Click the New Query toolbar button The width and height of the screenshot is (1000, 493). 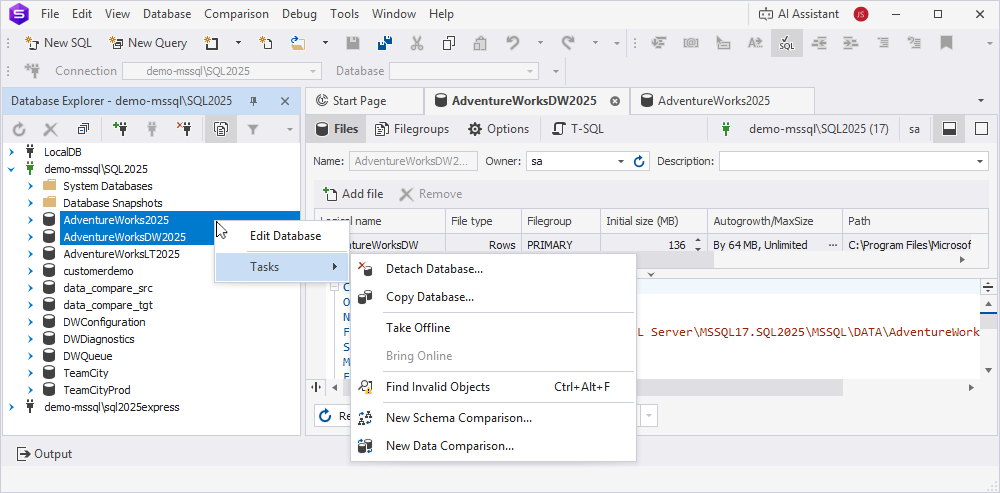[x=148, y=43]
